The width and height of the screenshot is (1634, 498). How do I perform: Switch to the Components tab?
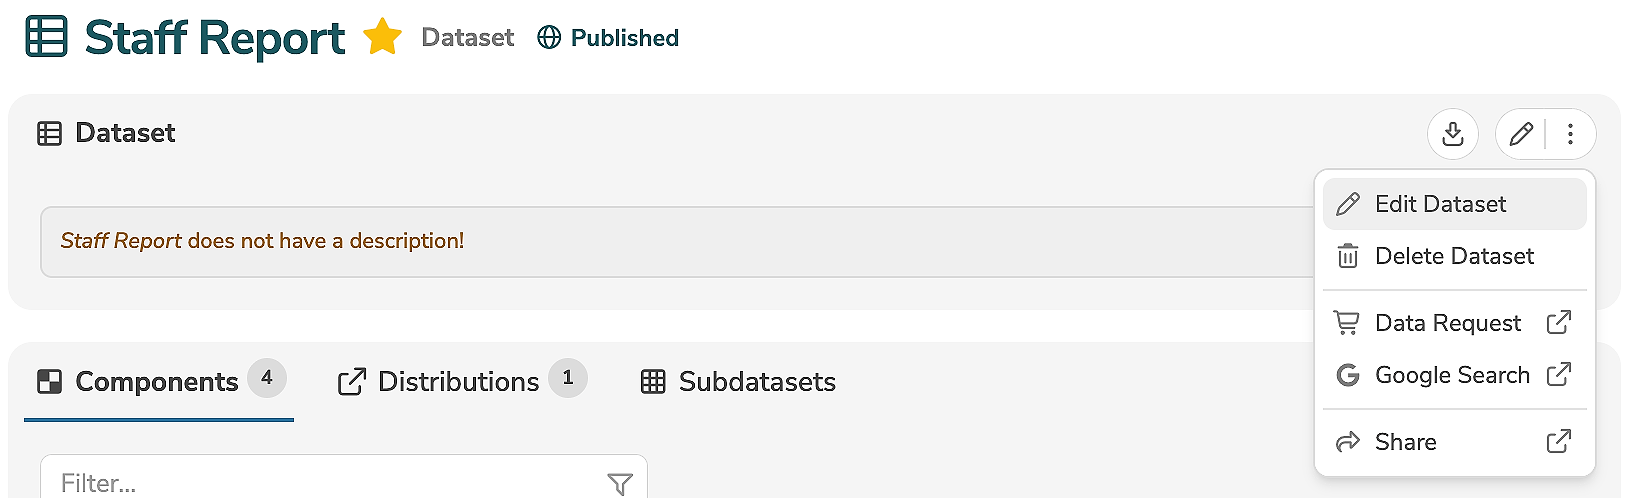(158, 382)
